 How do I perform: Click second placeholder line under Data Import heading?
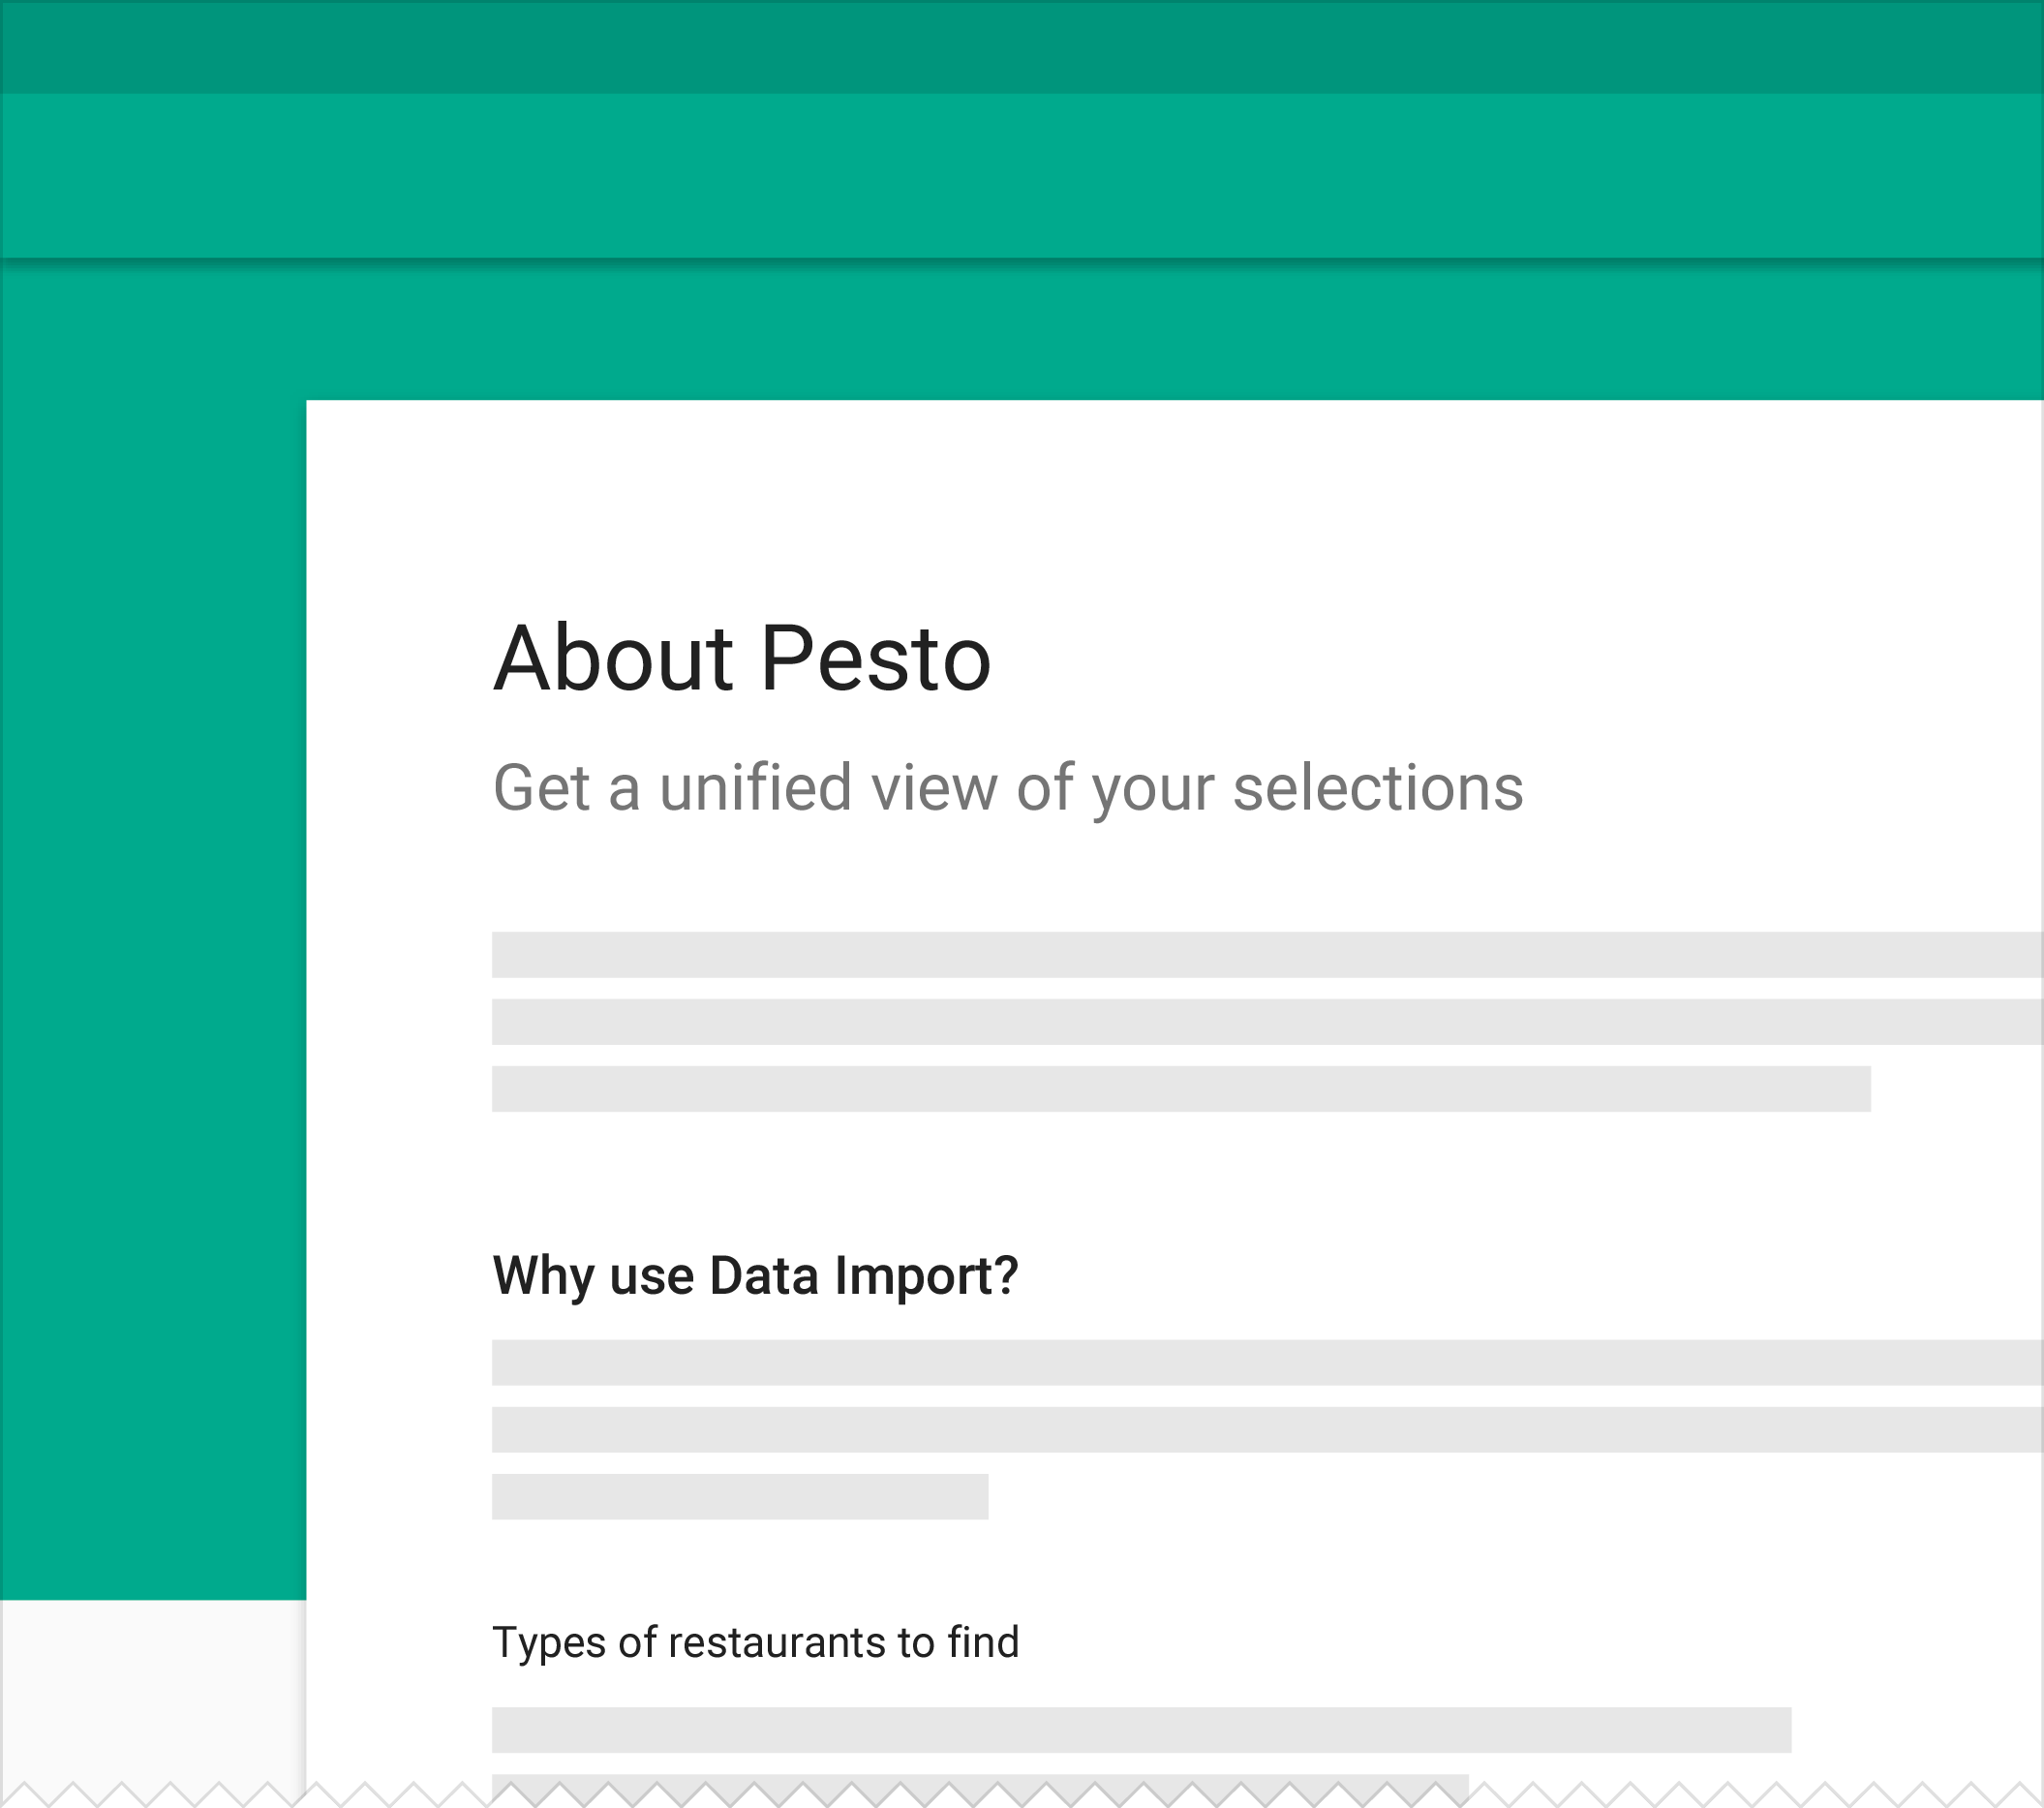[1268, 1430]
